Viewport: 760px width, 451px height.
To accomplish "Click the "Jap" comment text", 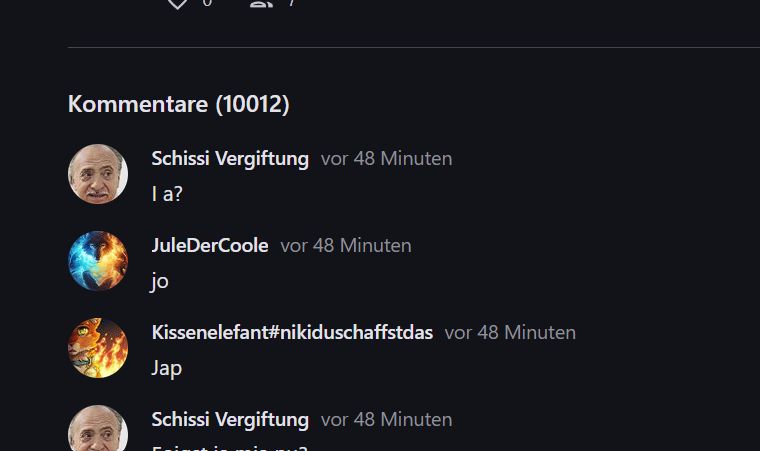I will (x=167, y=368).
